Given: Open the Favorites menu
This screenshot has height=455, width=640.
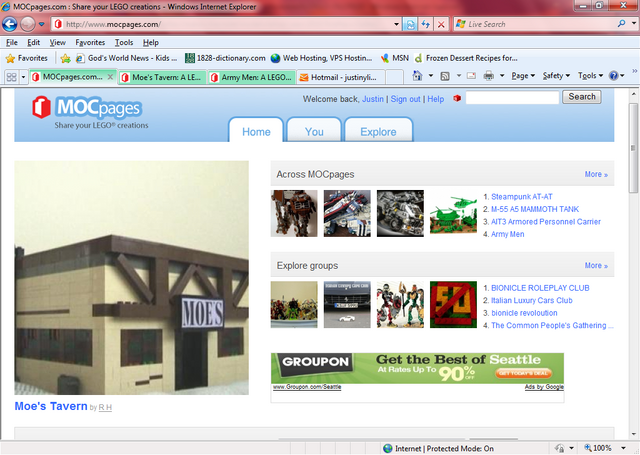Looking at the screenshot, I should tap(90, 42).
